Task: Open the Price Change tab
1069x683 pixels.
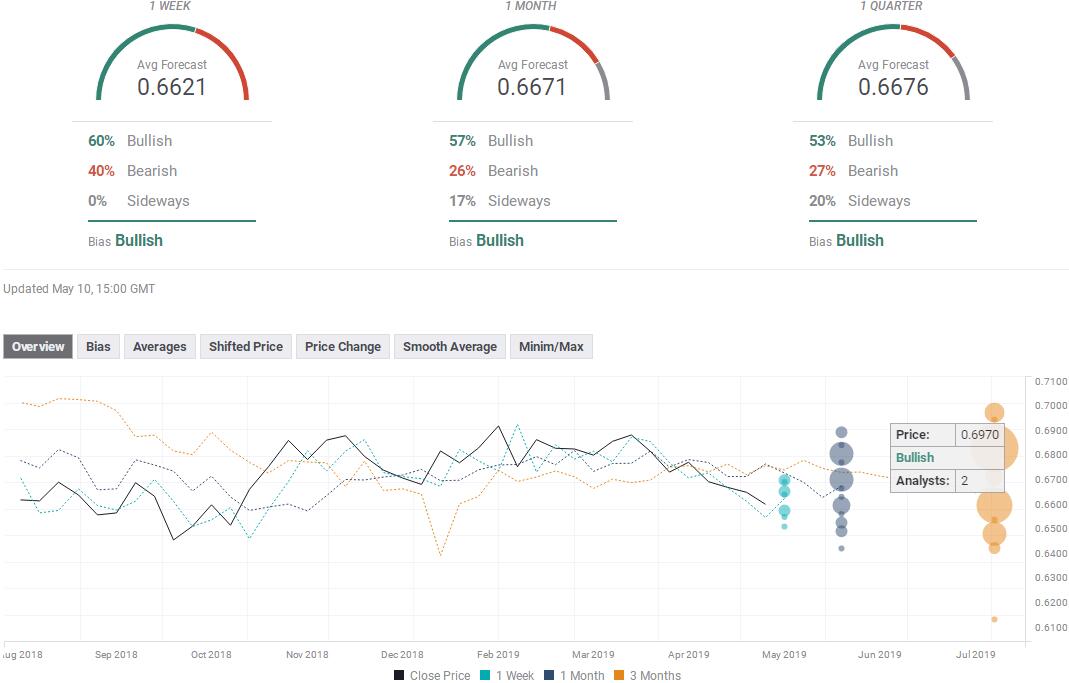Action: 343,347
